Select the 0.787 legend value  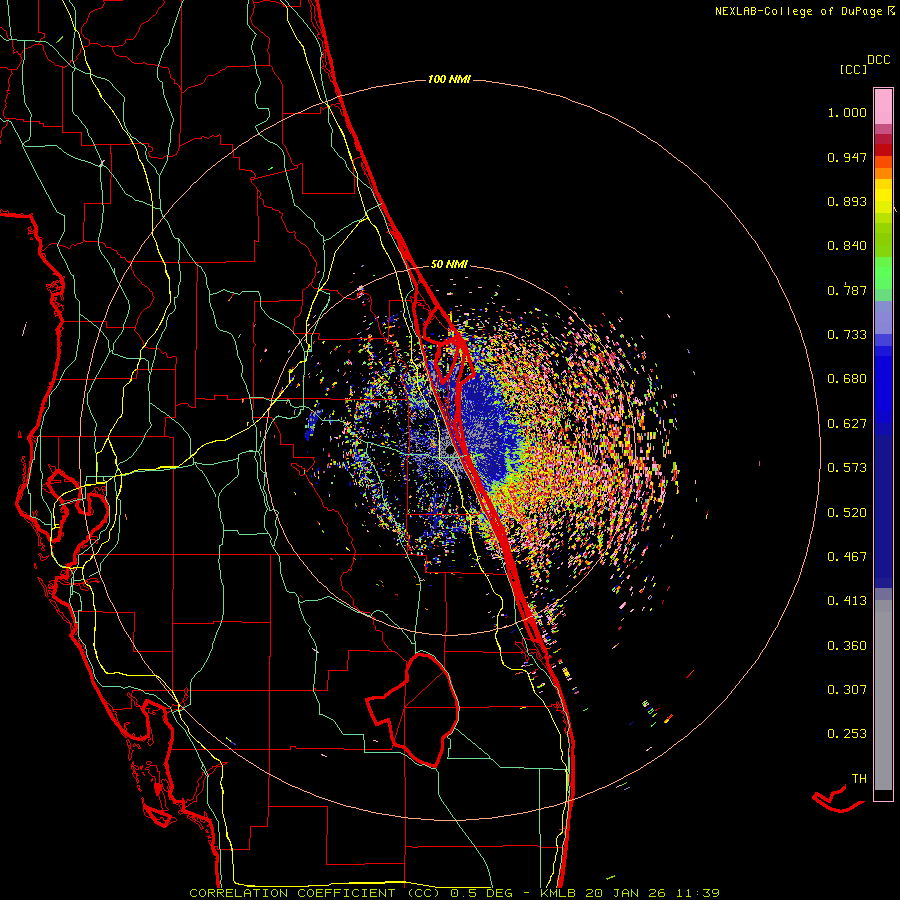point(847,290)
